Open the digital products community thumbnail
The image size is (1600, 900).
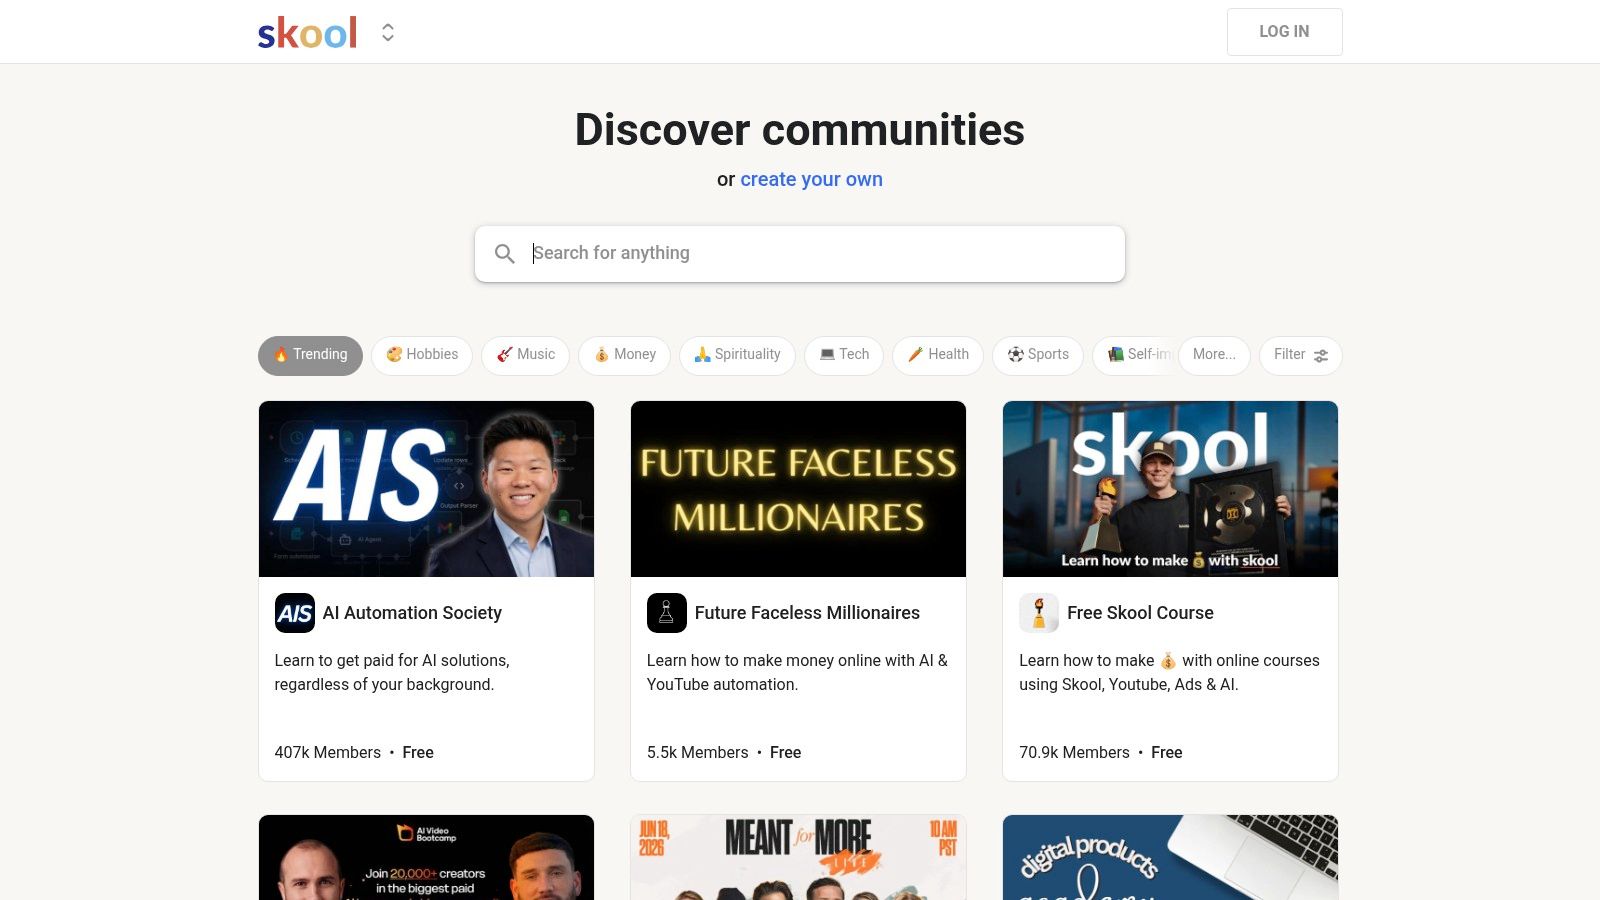1170,857
